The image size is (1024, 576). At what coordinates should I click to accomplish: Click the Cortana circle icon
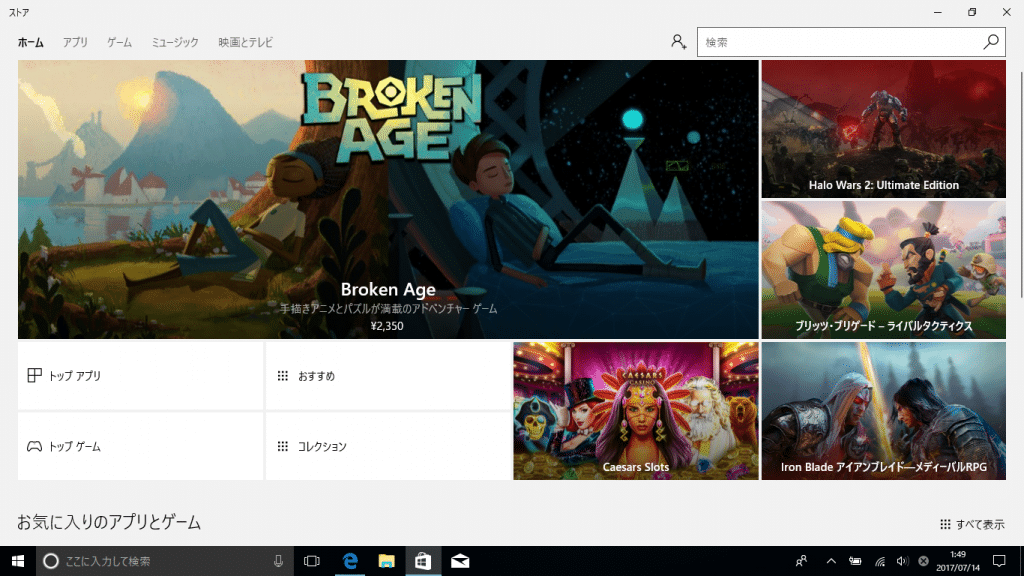50,561
